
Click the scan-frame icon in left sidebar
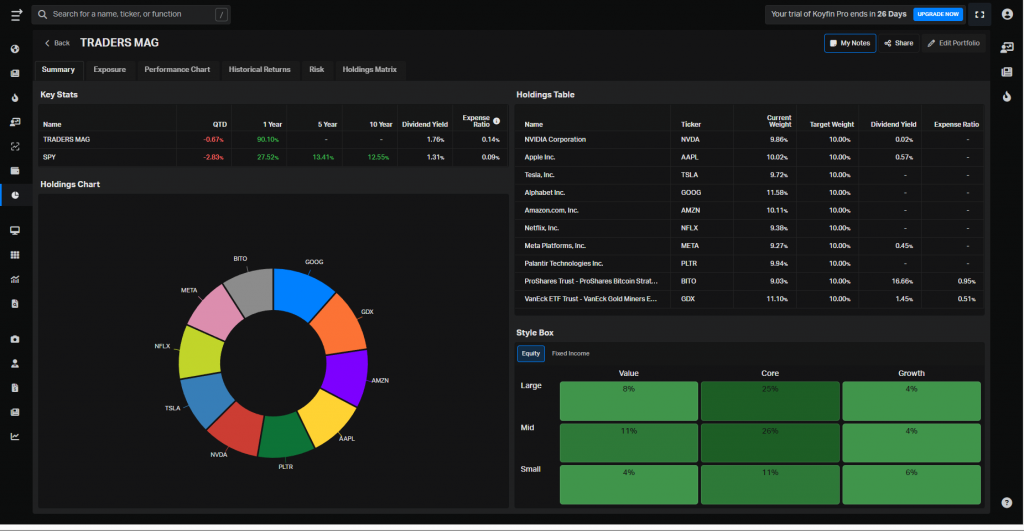(x=15, y=146)
